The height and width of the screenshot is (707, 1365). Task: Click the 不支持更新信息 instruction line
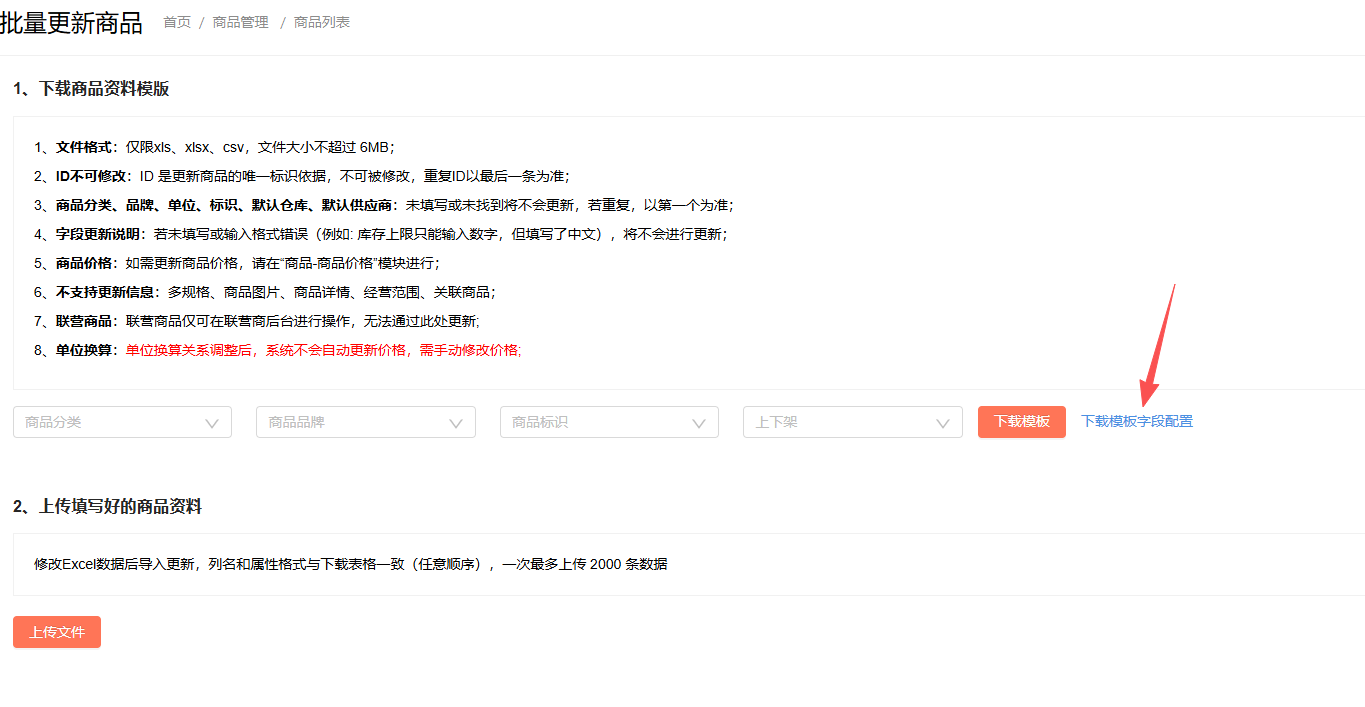(x=265, y=292)
